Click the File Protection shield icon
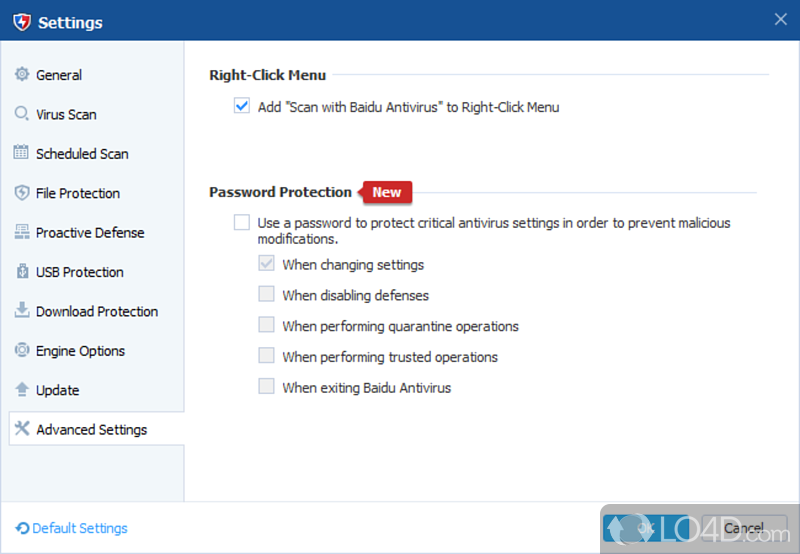The width and height of the screenshot is (800, 554). [22, 193]
